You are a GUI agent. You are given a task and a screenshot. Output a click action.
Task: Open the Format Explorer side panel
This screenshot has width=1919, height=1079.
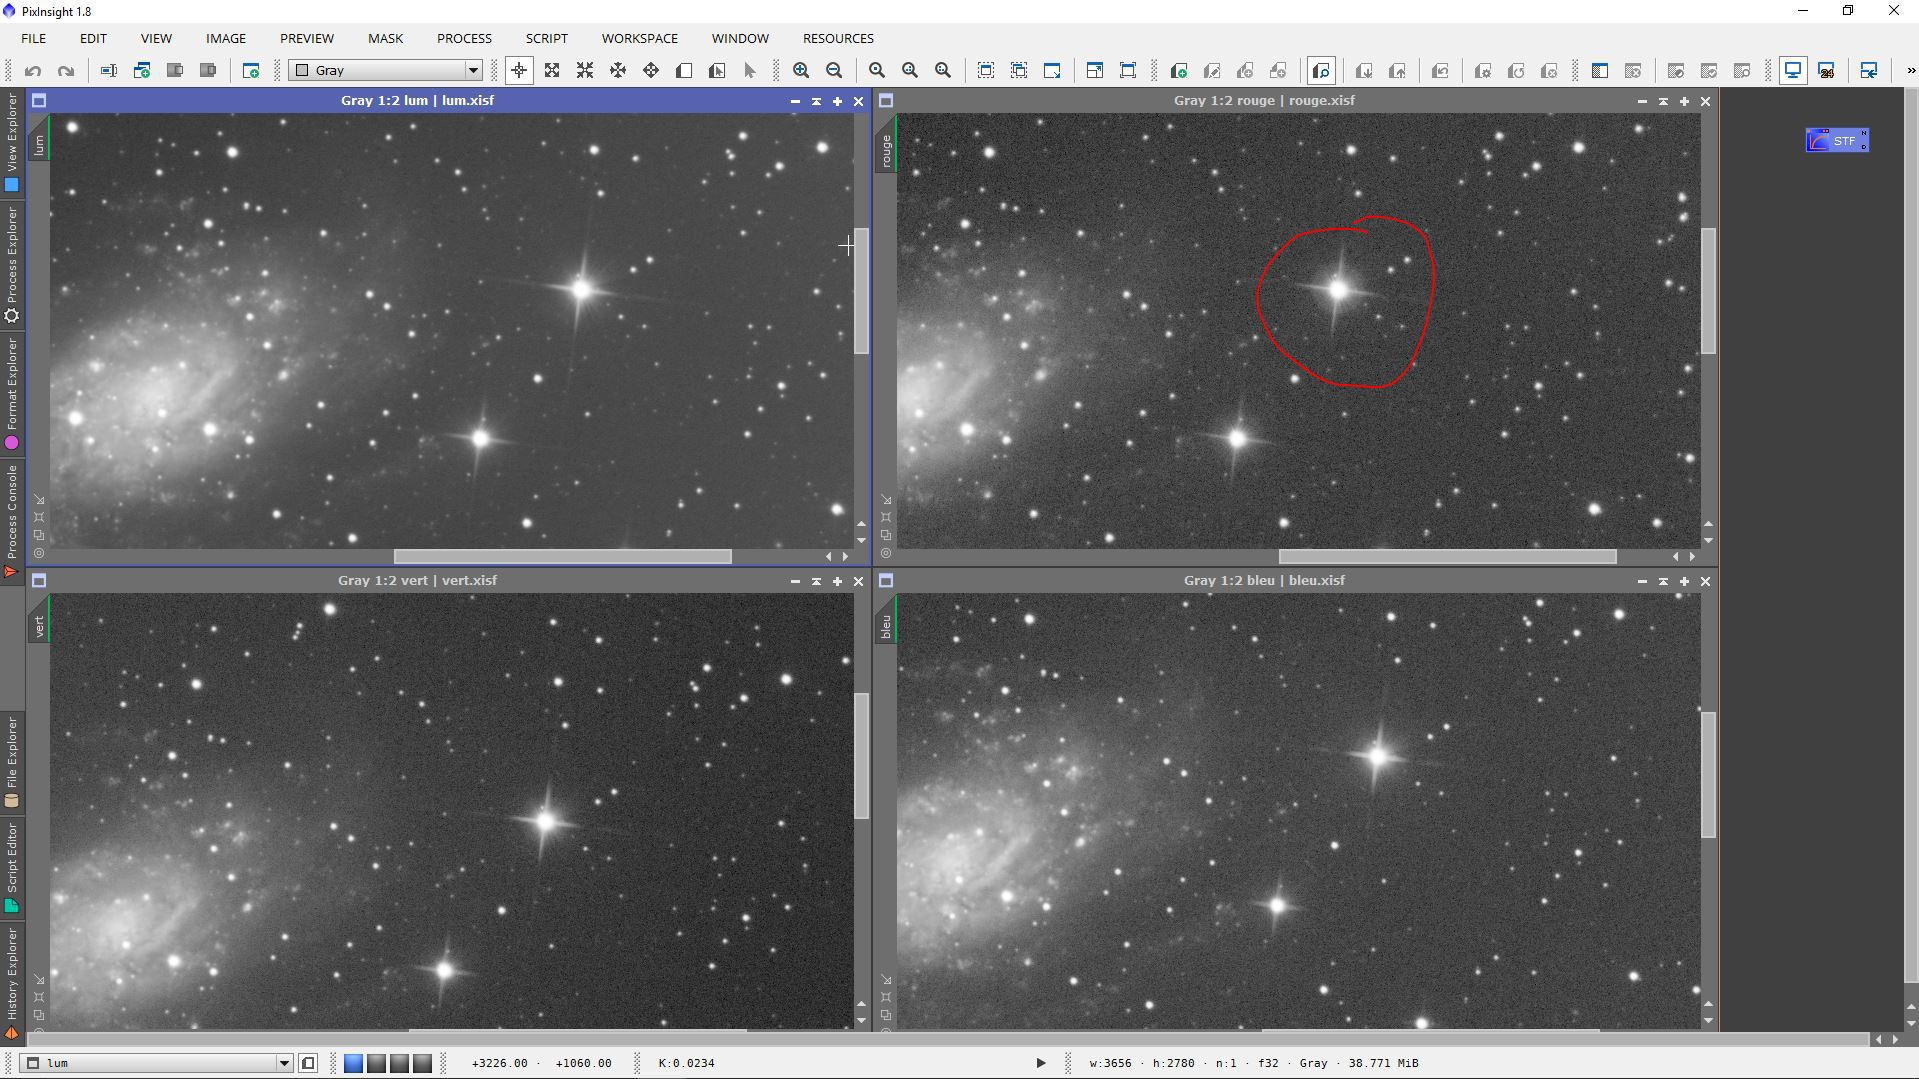[12, 394]
